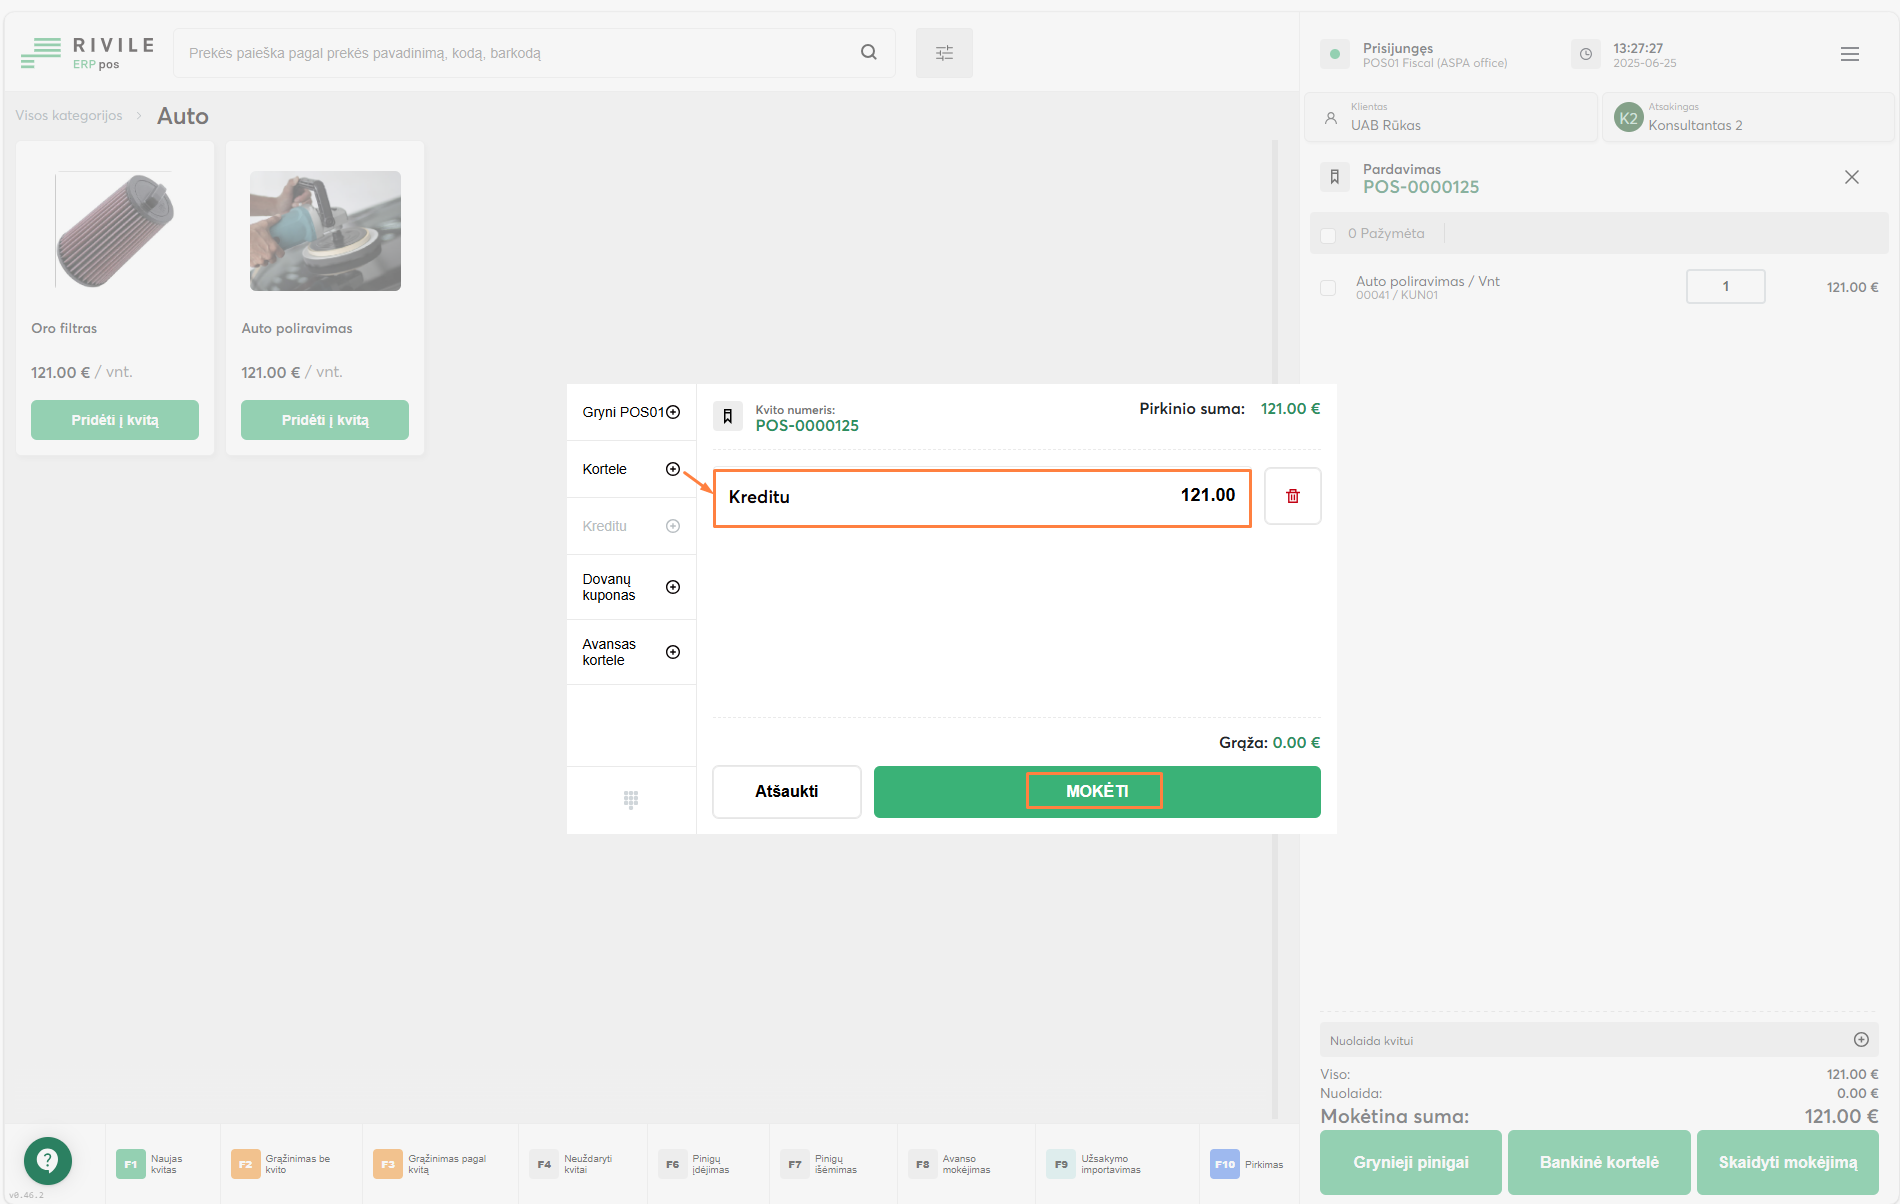Click the help question mark icon
Screen dimensions: 1900x1204
coord(47,1160)
